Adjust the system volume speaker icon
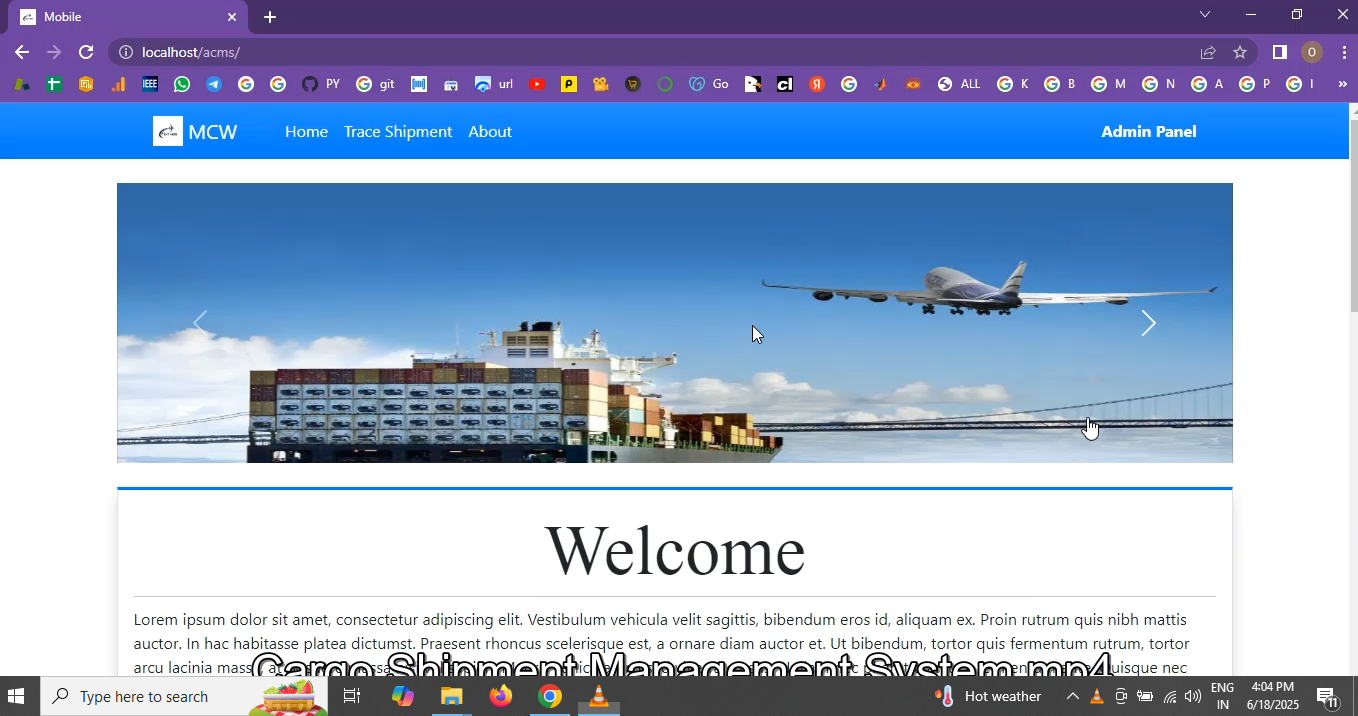 point(1192,696)
